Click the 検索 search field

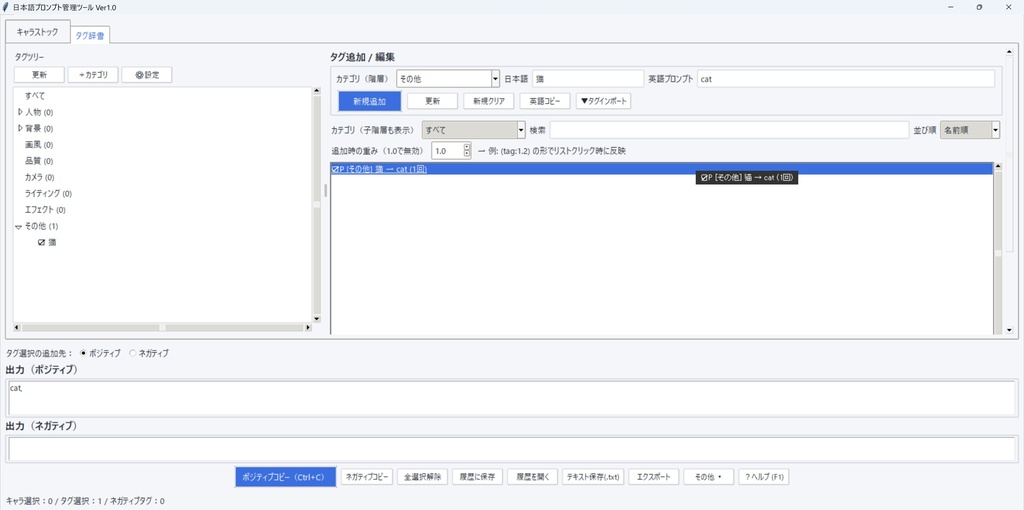(x=729, y=130)
